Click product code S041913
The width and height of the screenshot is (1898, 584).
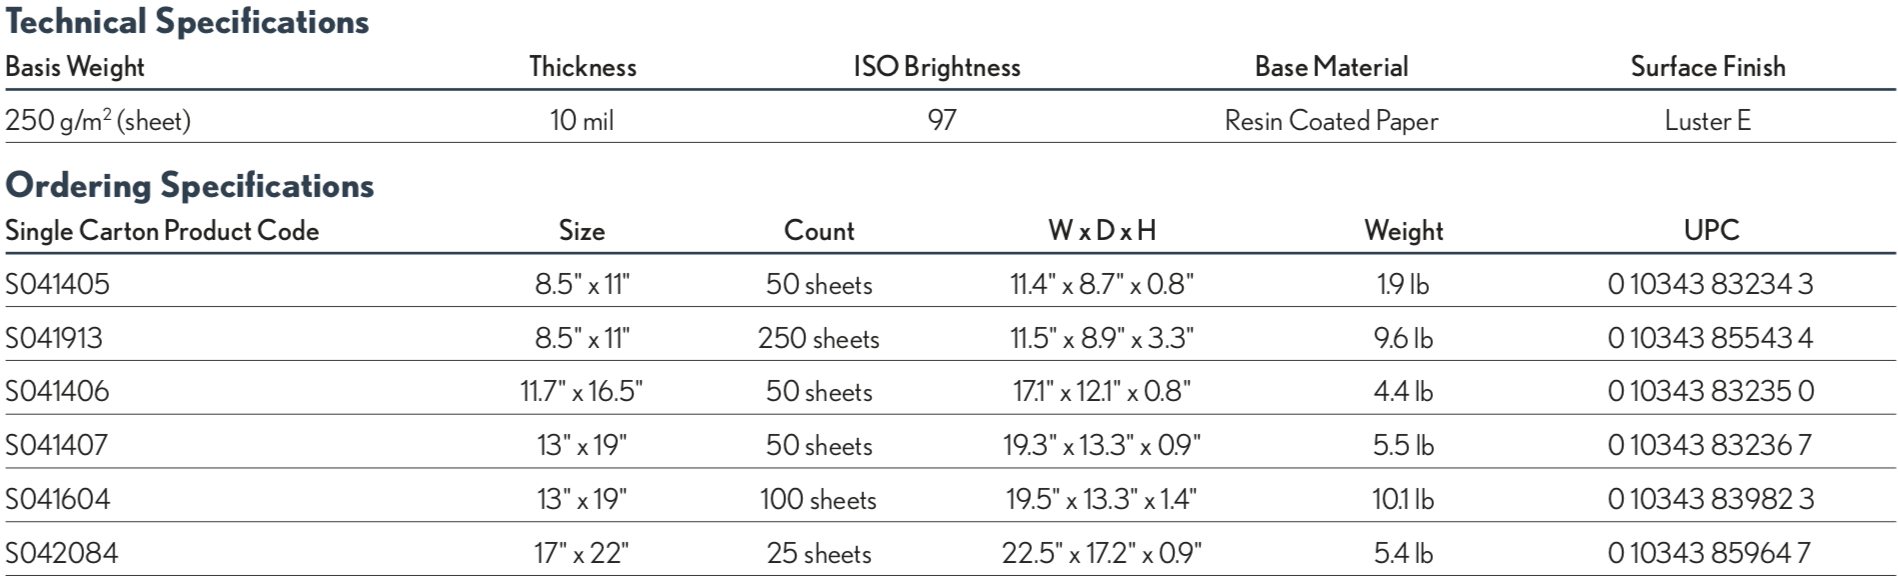point(54,338)
